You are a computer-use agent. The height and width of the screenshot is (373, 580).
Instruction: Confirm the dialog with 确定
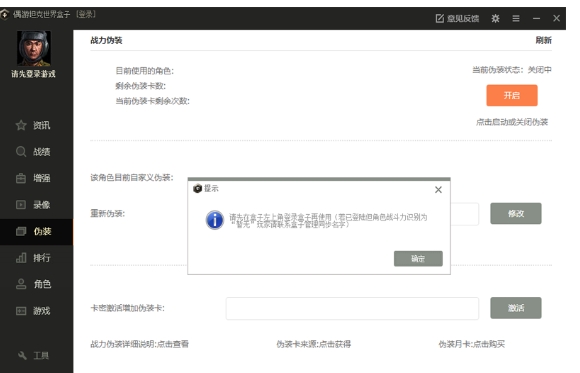point(418,259)
